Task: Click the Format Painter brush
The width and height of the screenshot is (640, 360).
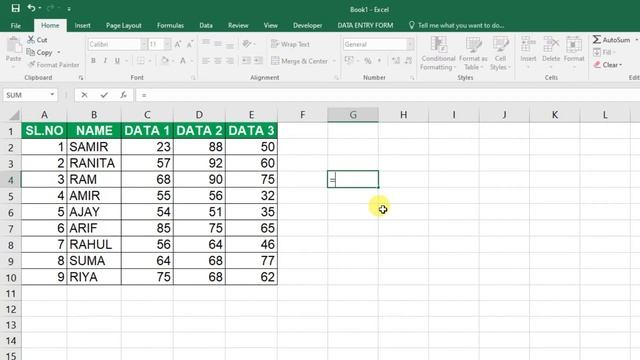Action: pos(31,64)
